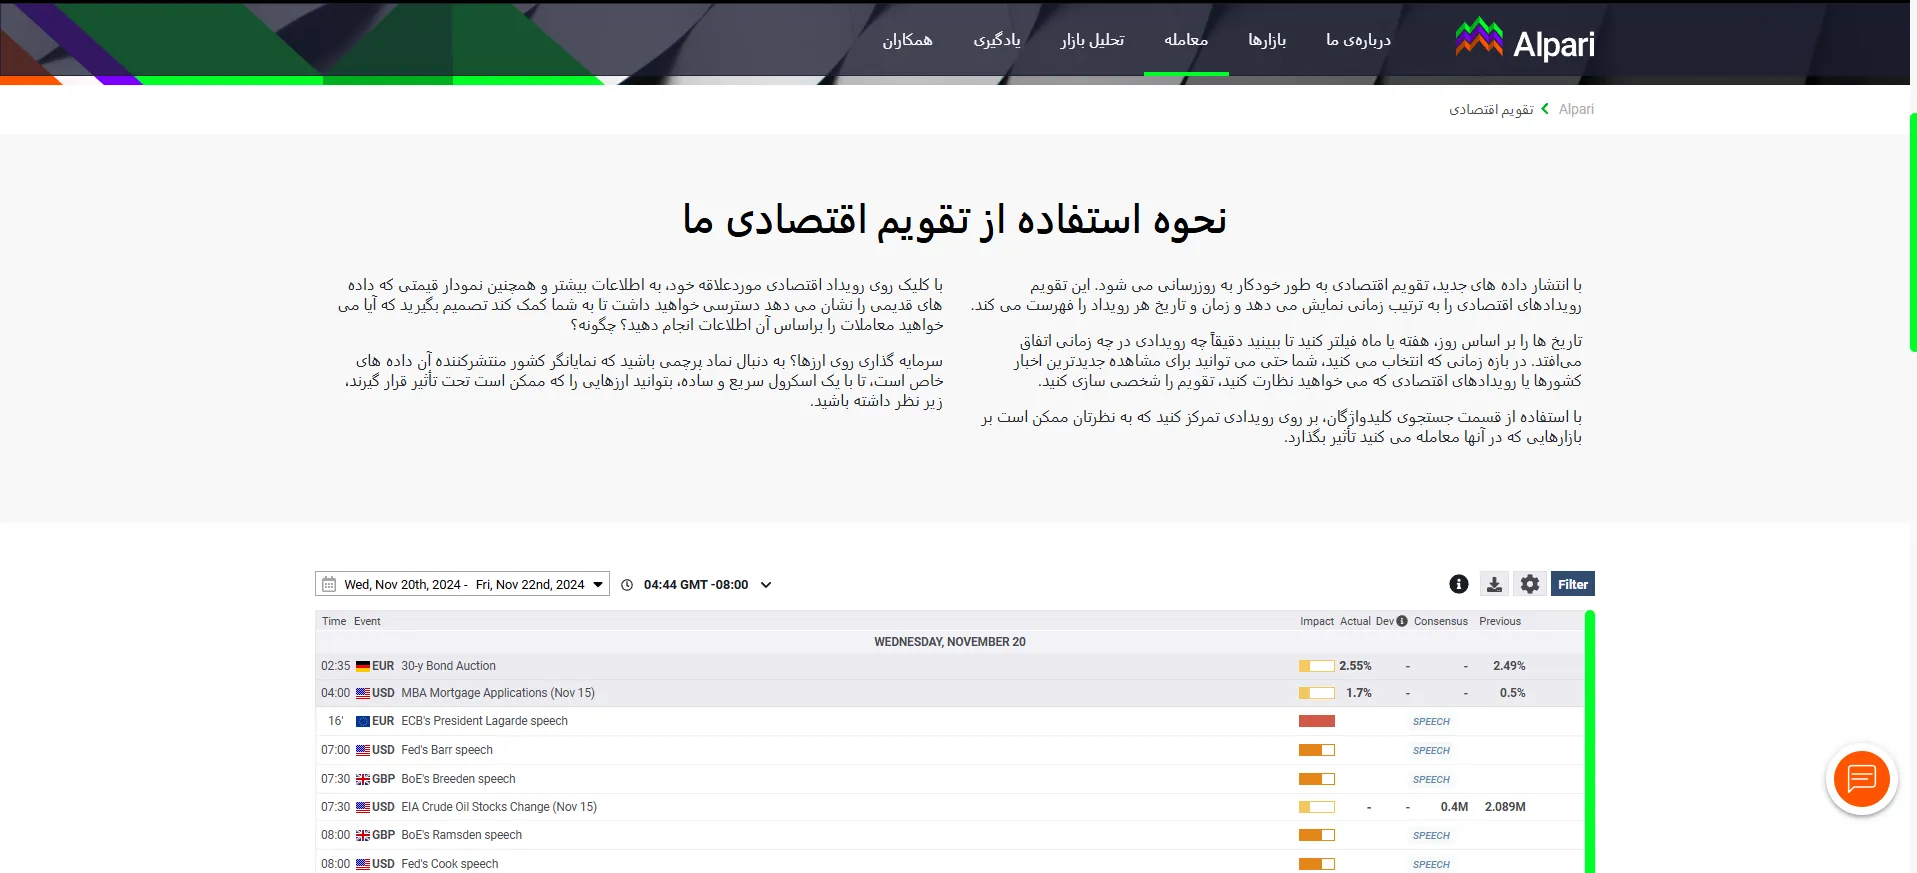Open 30-y Bond Auction event
Viewport: 1917px width, 873px height.
click(448, 666)
